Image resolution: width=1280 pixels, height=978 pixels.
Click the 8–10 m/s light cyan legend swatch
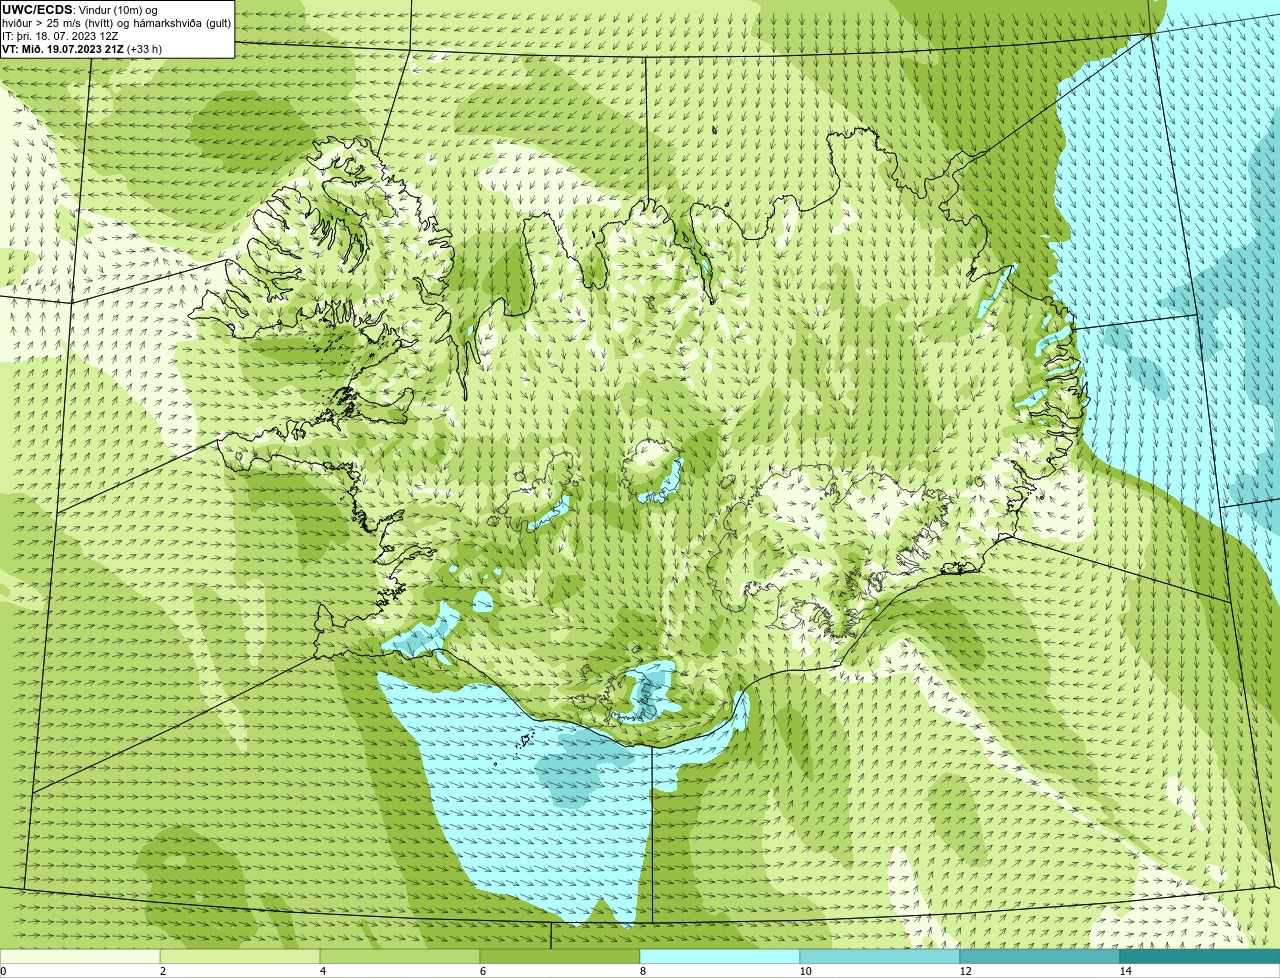coord(720,956)
